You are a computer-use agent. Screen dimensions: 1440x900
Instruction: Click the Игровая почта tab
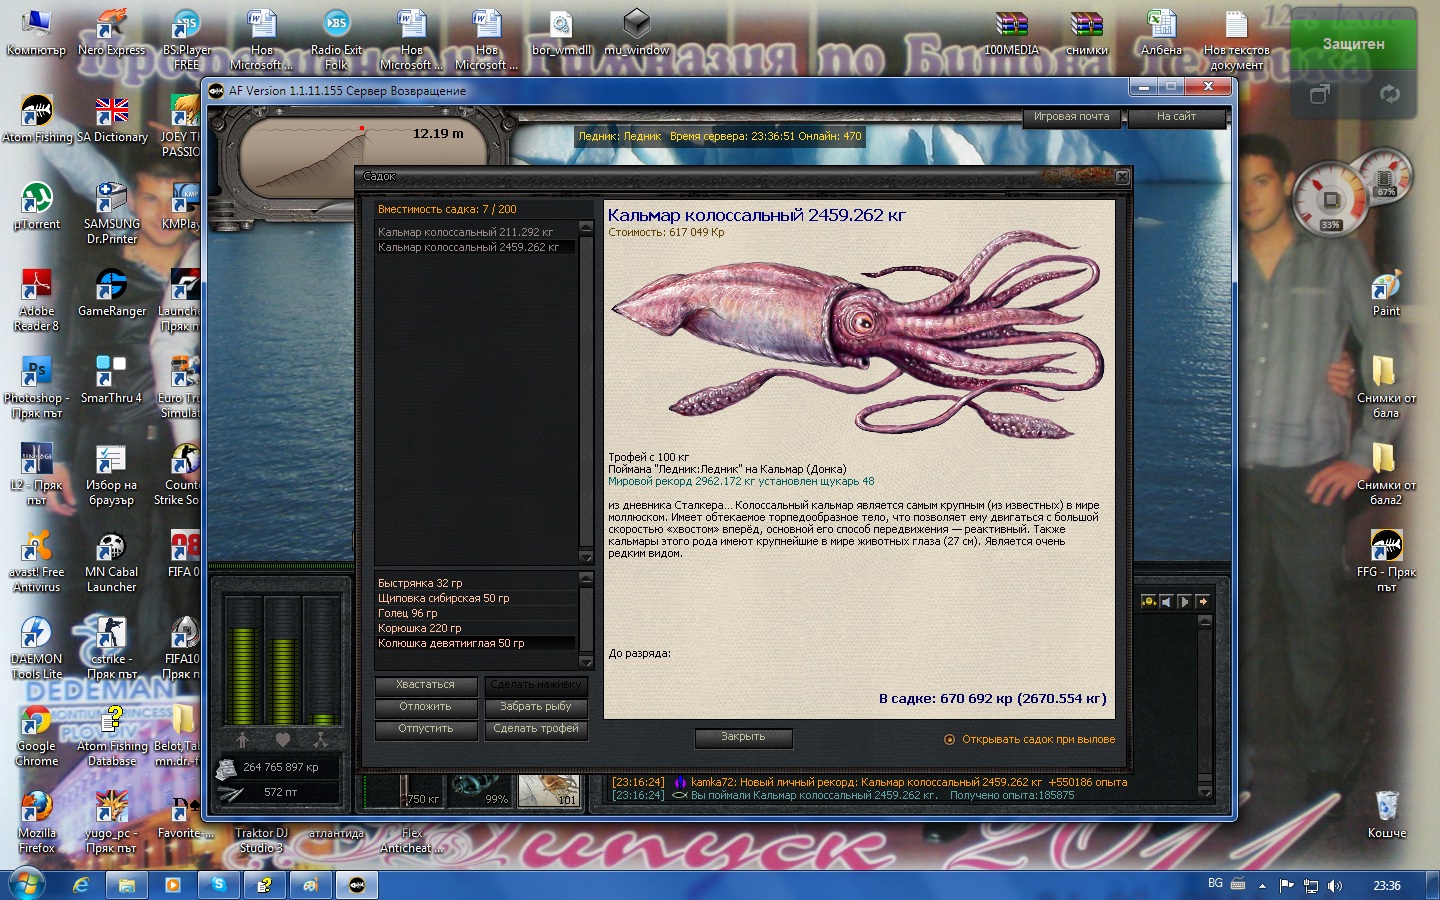pos(1072,117)
